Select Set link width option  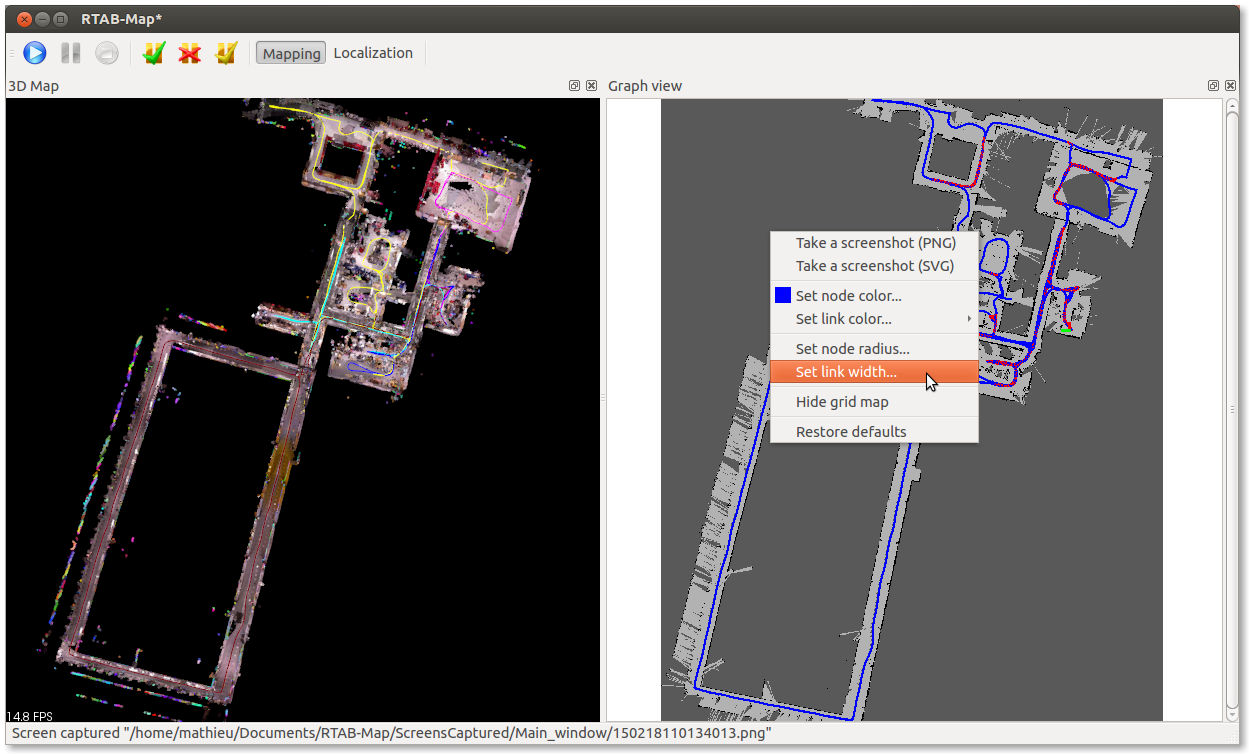(x=846, y=372)
